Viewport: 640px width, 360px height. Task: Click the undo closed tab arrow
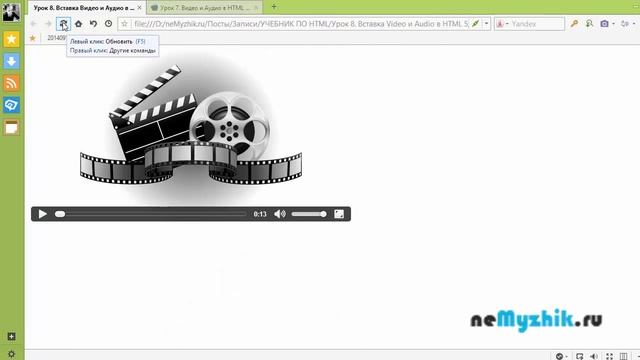click(93, 24)
